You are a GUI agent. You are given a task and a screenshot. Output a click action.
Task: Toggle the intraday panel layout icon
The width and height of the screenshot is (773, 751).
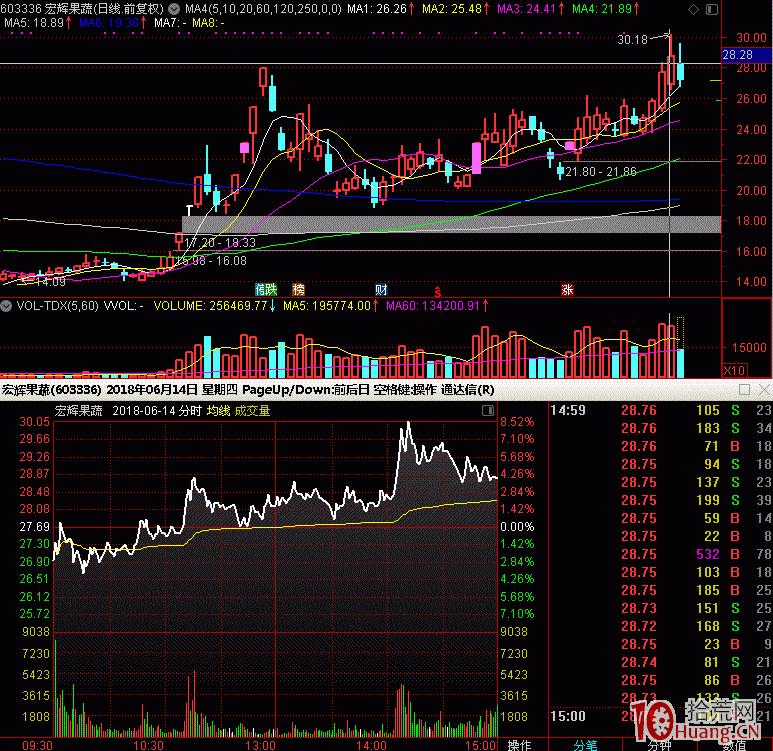[x=488, y=410]
